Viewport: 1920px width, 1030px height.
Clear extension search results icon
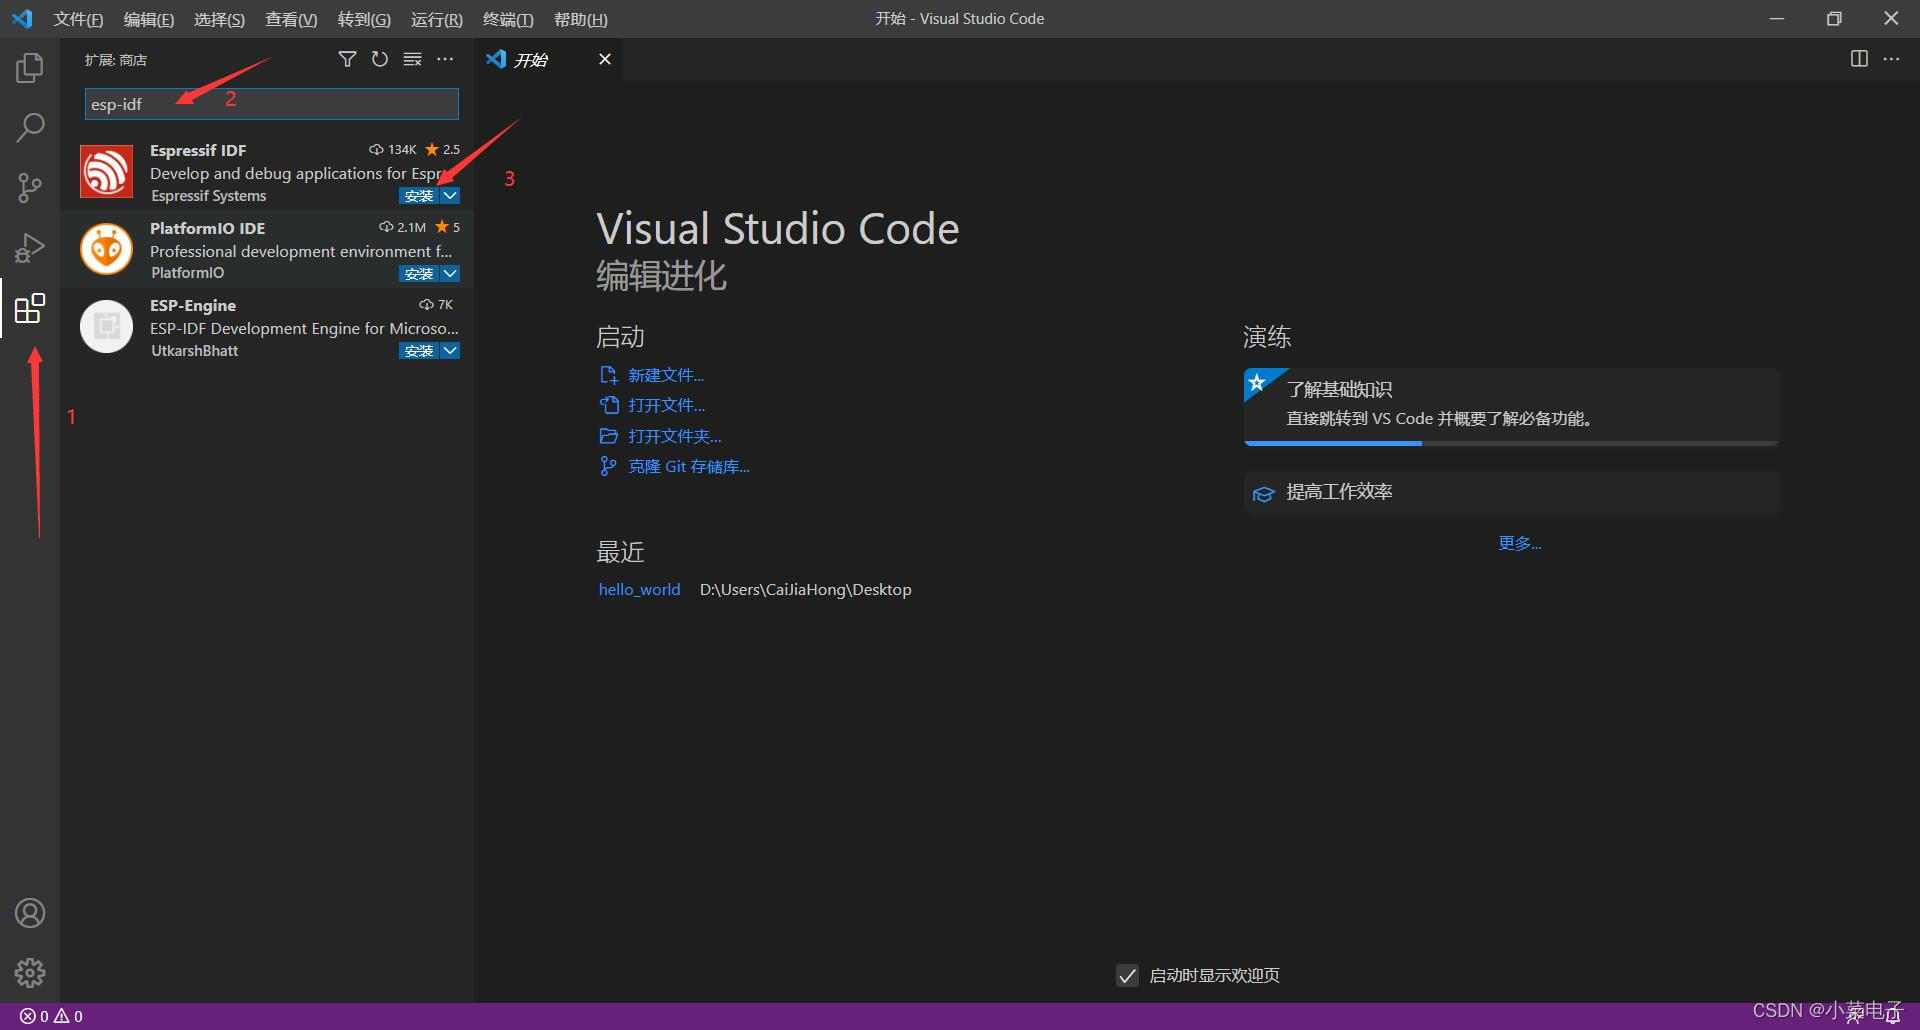coord(412,60)
